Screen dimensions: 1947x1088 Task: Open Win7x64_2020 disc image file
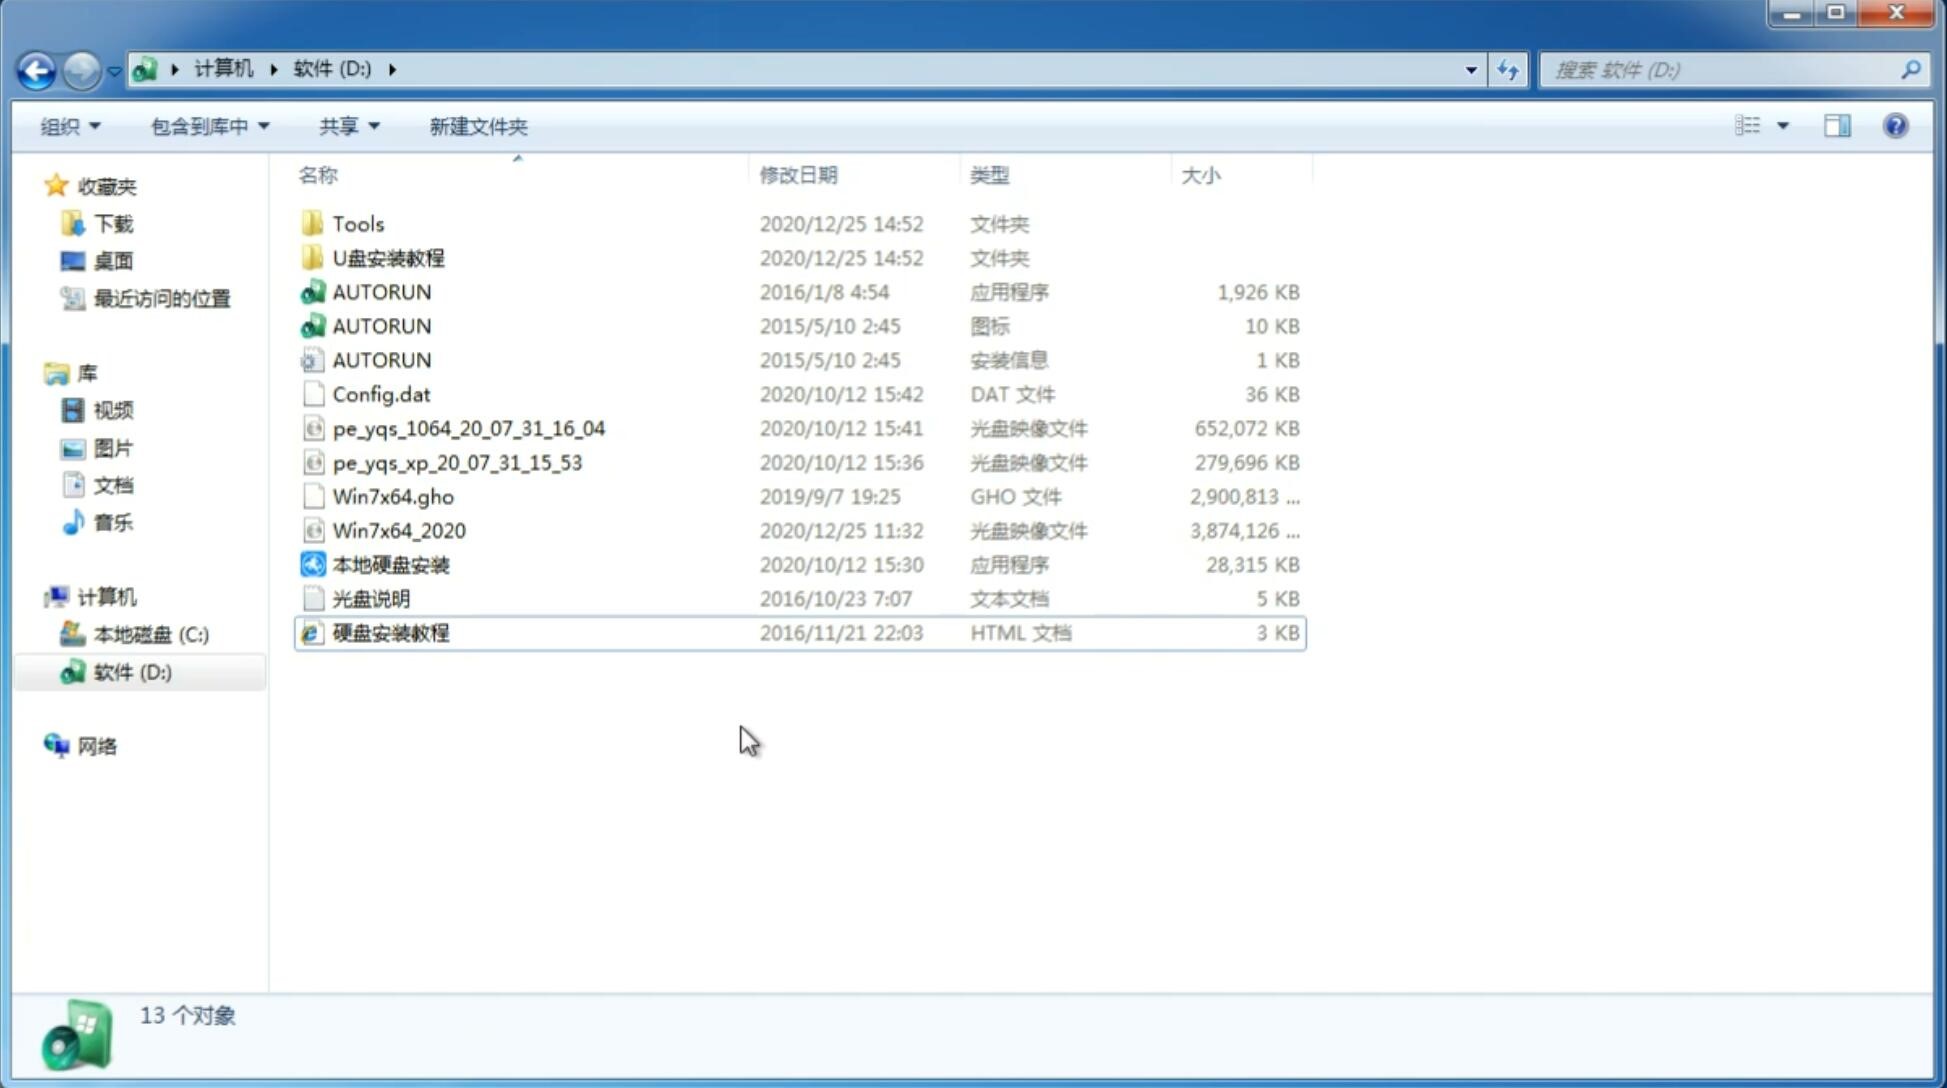coord(398,529)
